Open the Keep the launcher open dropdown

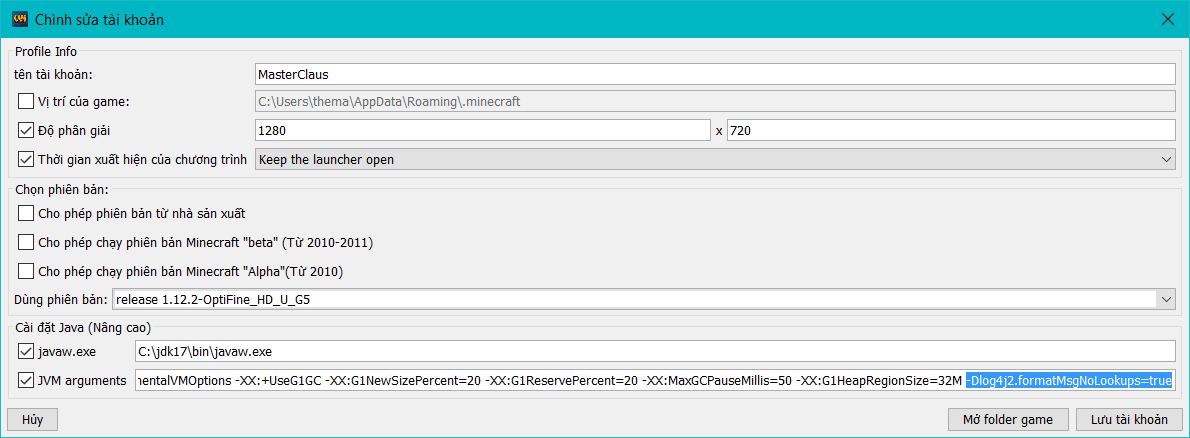(x=715, y=159)
